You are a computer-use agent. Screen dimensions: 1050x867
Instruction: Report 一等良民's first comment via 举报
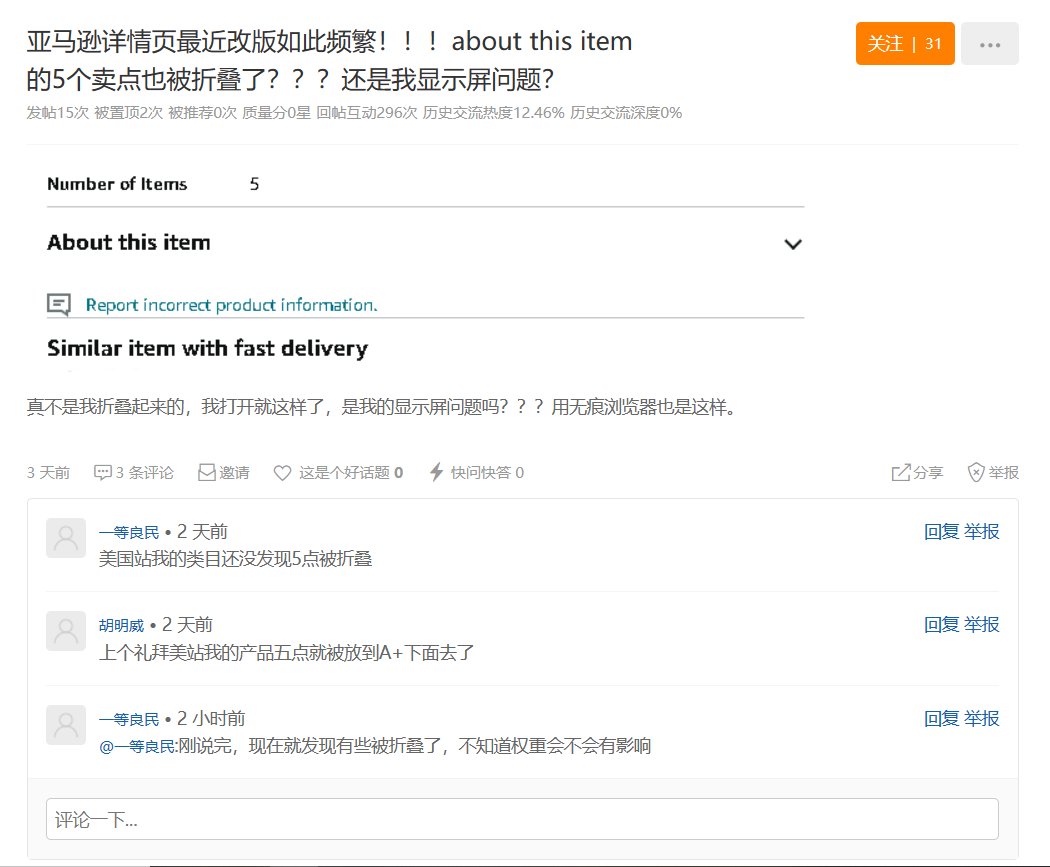(980, 531)
